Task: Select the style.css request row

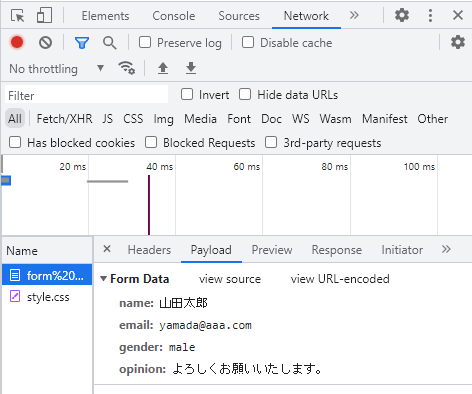Action: coord(47,296)
